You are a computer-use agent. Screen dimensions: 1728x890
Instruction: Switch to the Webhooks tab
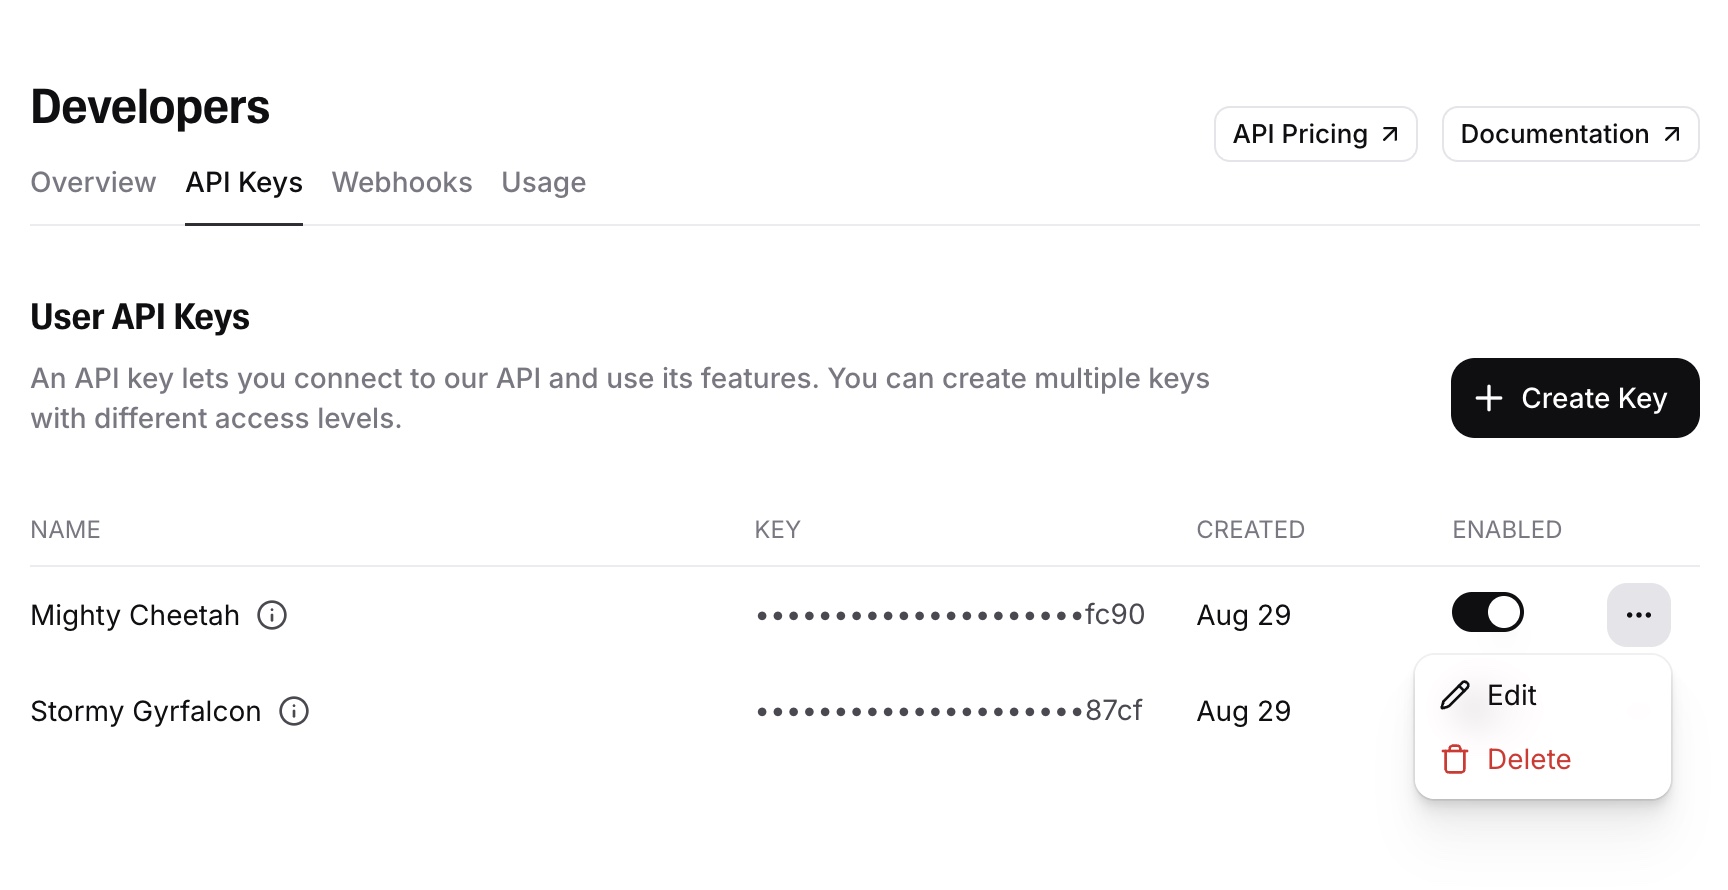(402, 183)
